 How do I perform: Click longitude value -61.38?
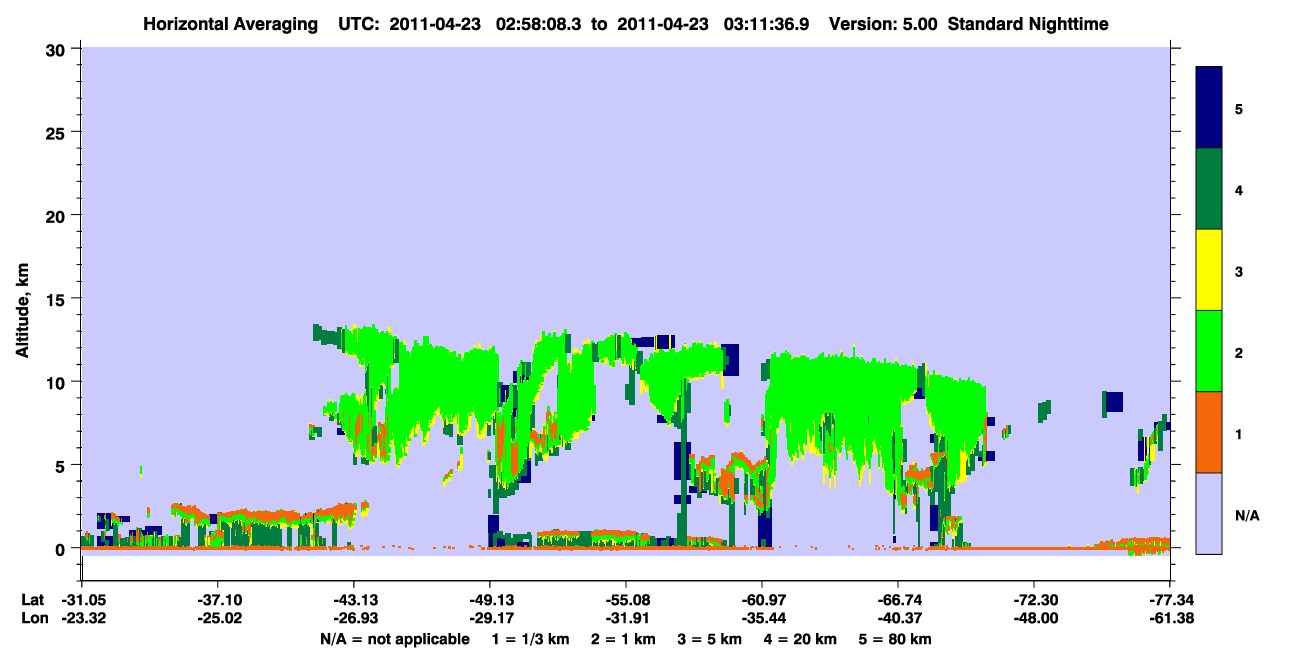coord(1169,618)
